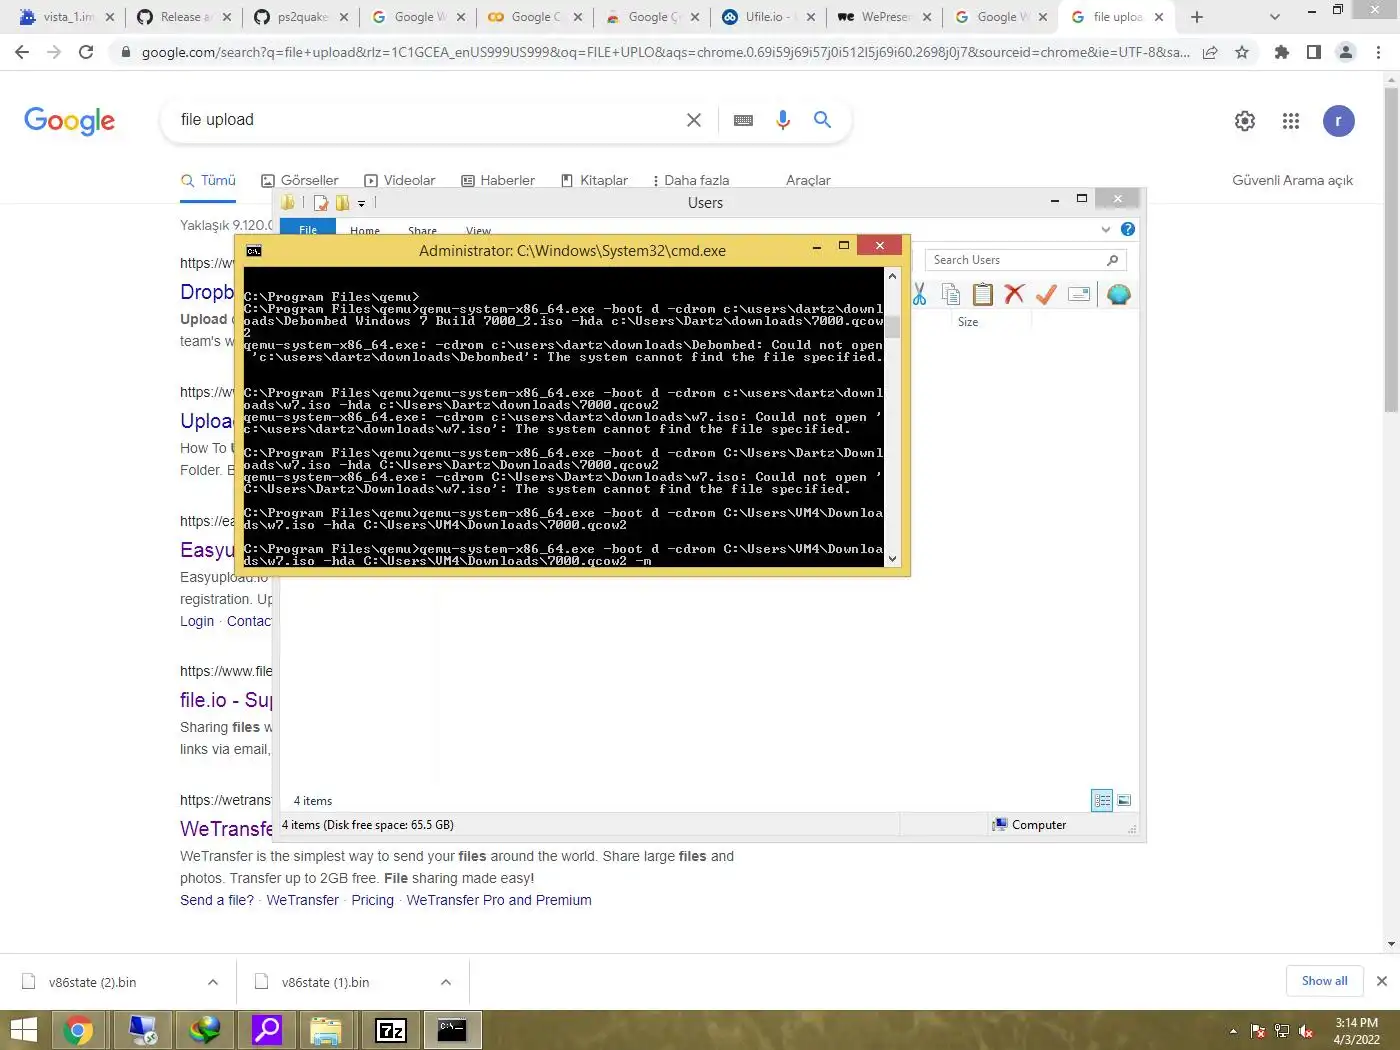This screenshot has height=1050, width=1400.
Task: Click the page scrollbar down arrow in Chrome
Action: coord(1391,943)
